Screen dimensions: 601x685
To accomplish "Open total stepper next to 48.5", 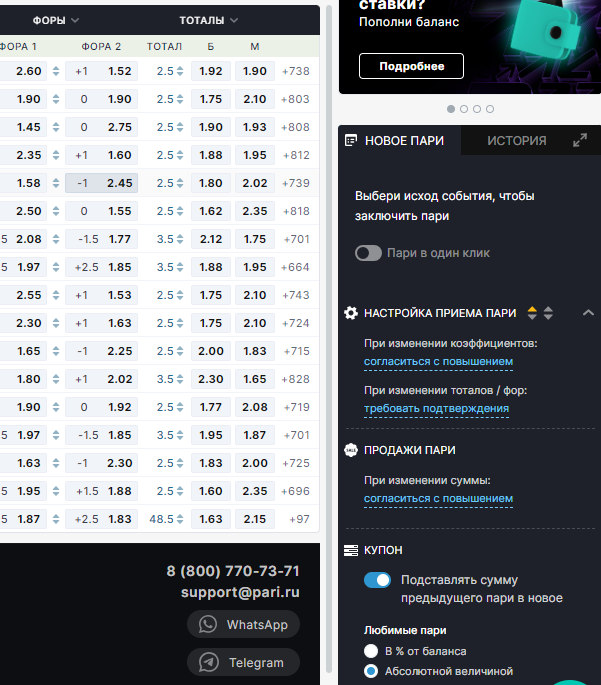I will [180, 519].
